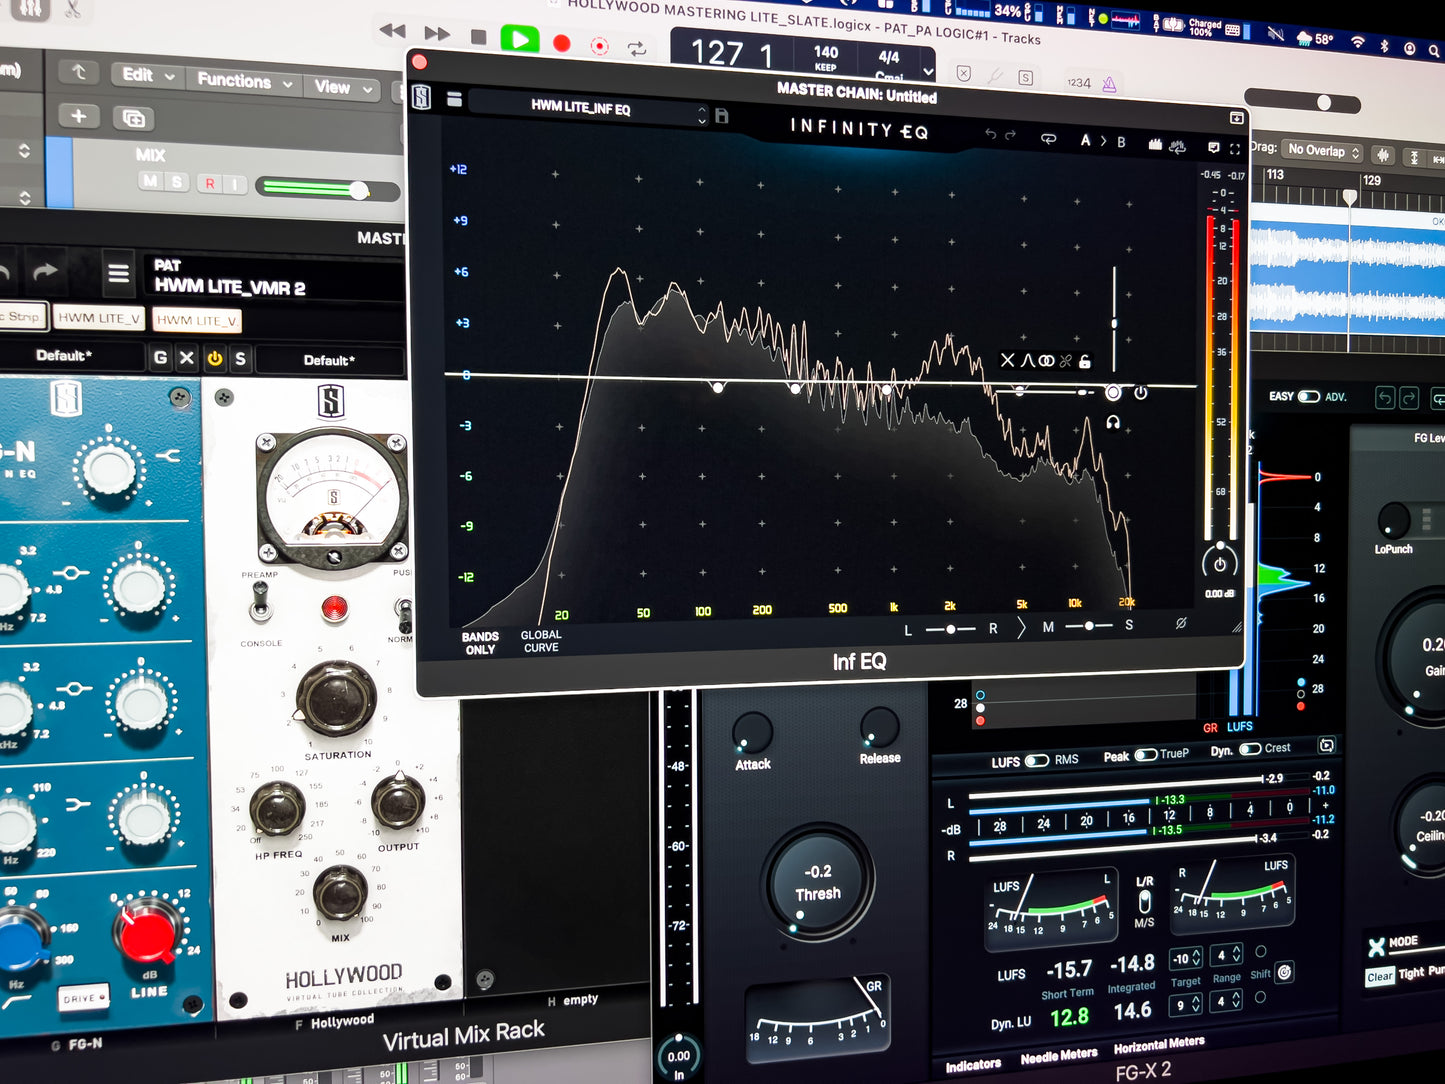Remove the module with the X button

point(187,357)
